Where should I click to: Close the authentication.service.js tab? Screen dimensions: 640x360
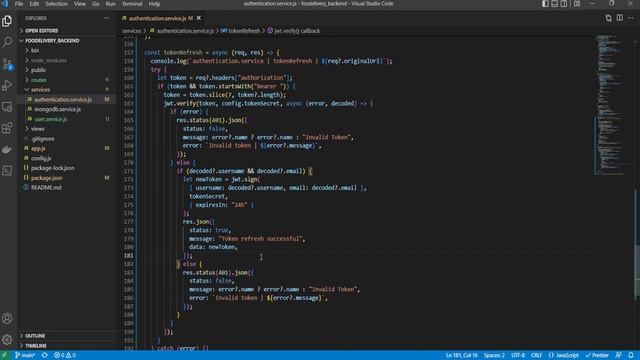coord(199,18)
